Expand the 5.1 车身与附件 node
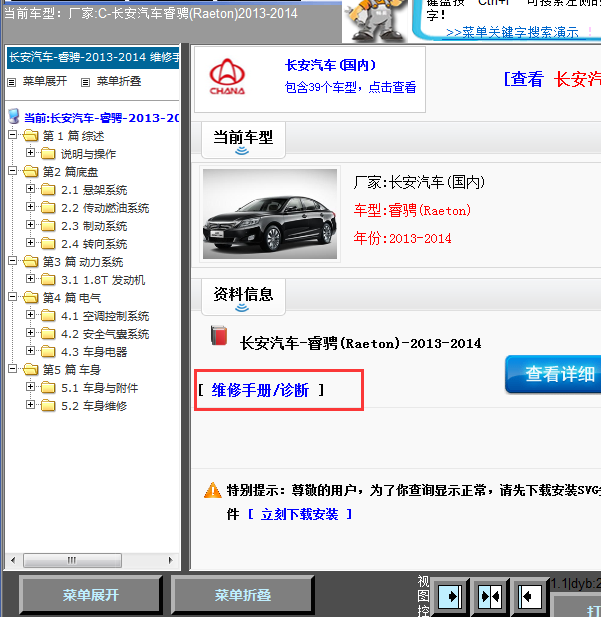Screen dimensions: 601x617 [x=30, y=386]
